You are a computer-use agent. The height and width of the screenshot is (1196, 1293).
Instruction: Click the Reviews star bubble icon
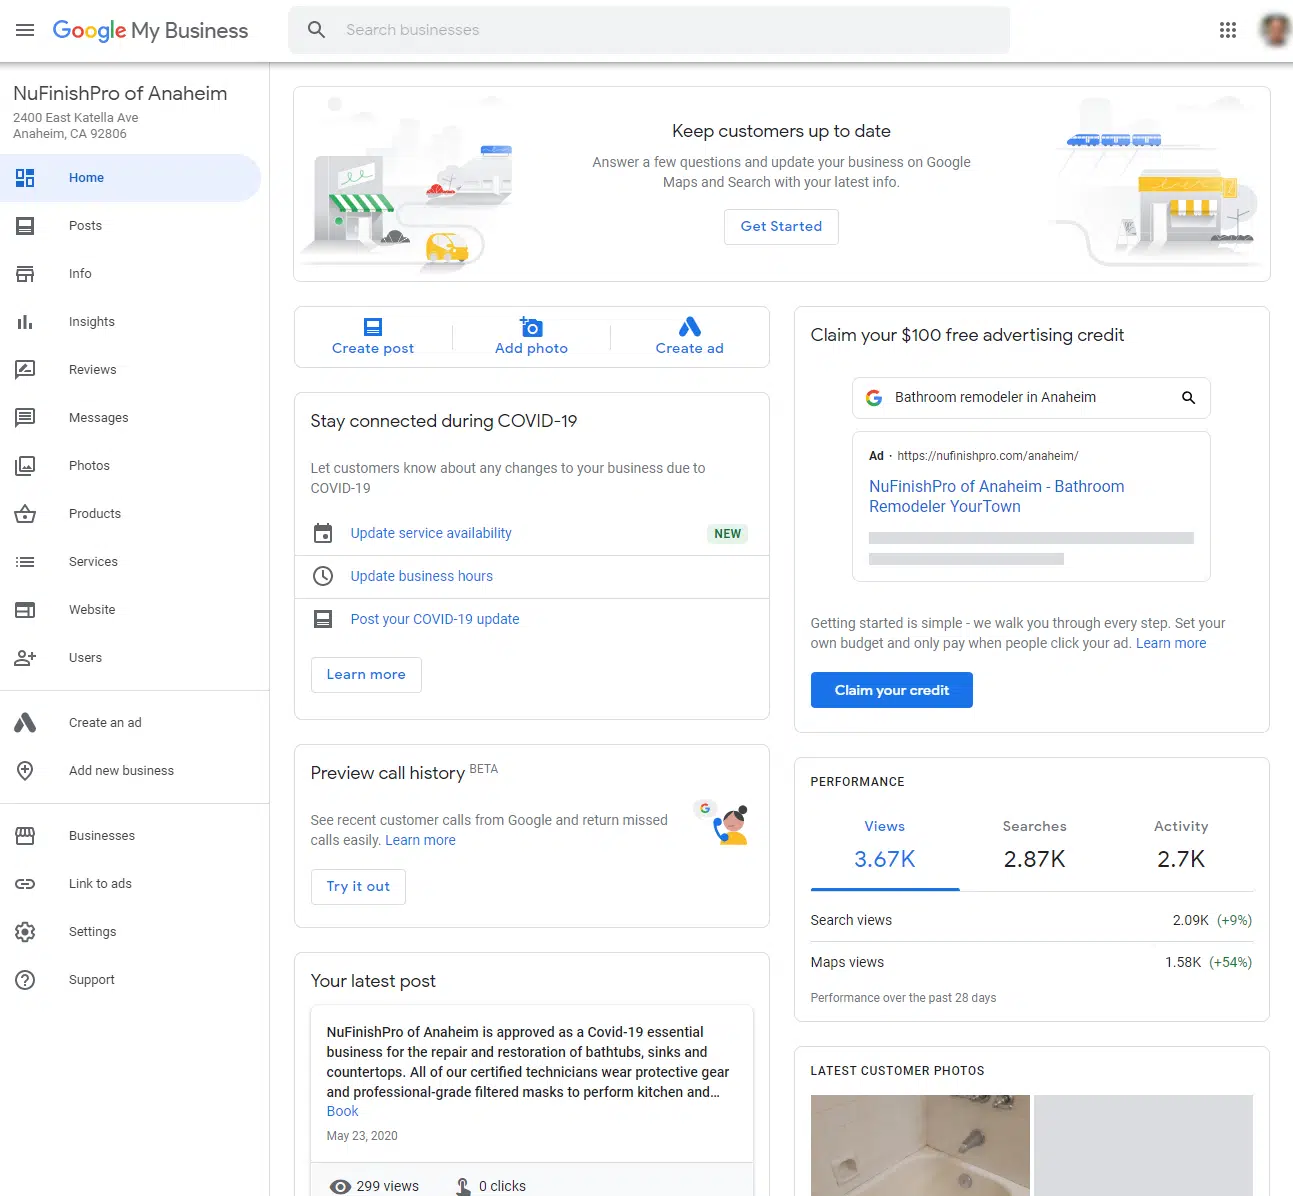[x=25, y=370]
